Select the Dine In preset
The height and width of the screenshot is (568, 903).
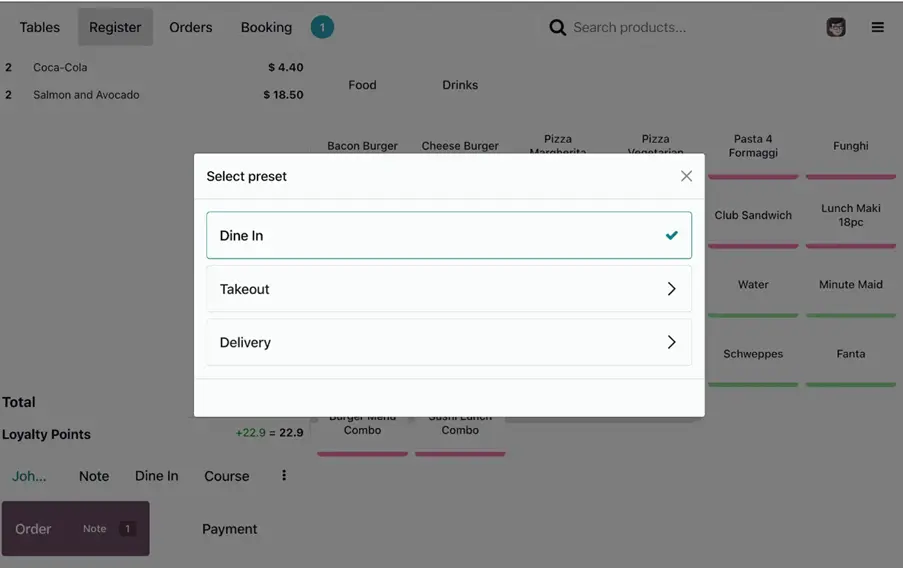tap(448, 236)
